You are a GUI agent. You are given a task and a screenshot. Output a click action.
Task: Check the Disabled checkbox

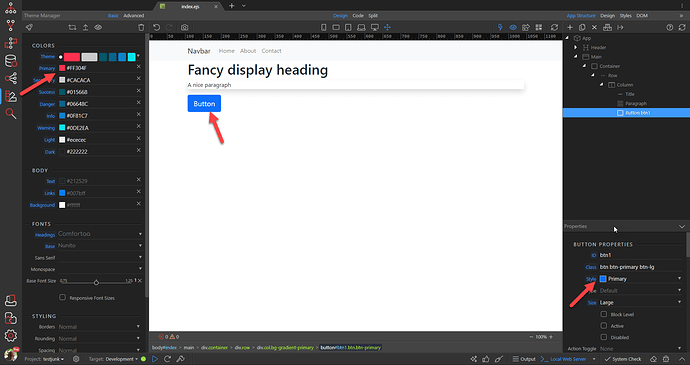(x=604, y=337)
